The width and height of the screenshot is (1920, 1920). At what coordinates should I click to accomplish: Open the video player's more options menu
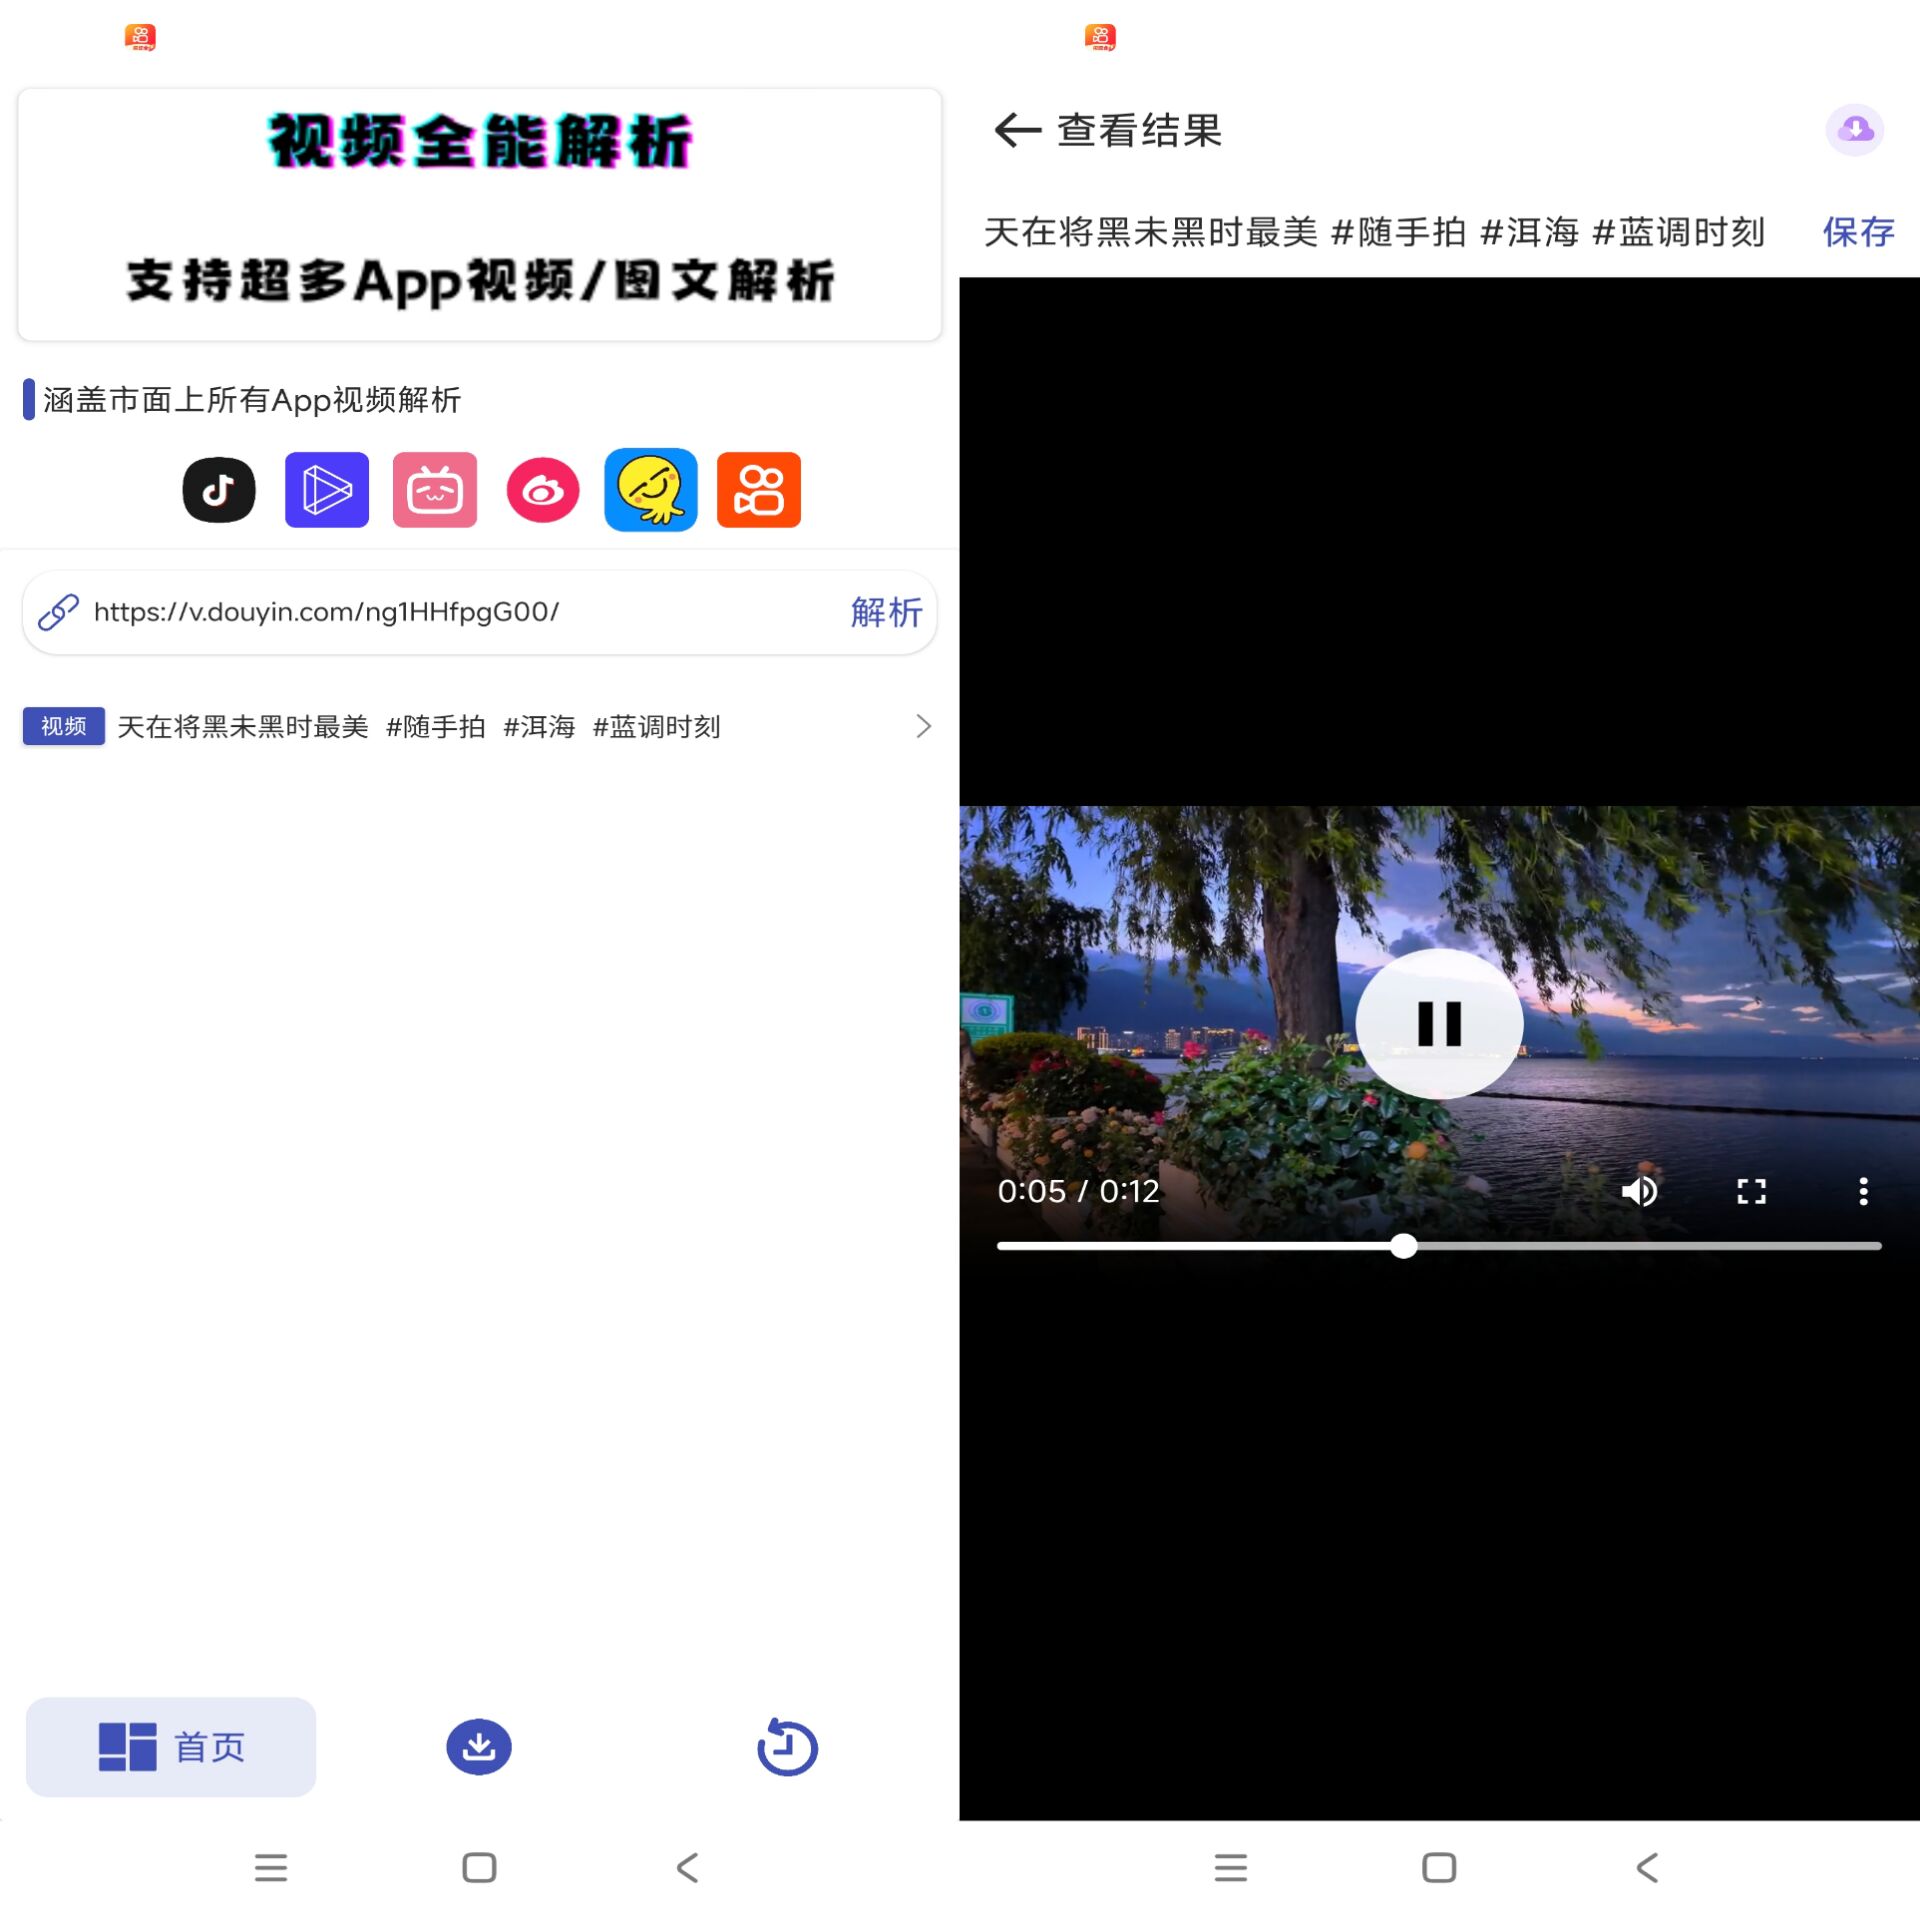tap(1863, 1190)
